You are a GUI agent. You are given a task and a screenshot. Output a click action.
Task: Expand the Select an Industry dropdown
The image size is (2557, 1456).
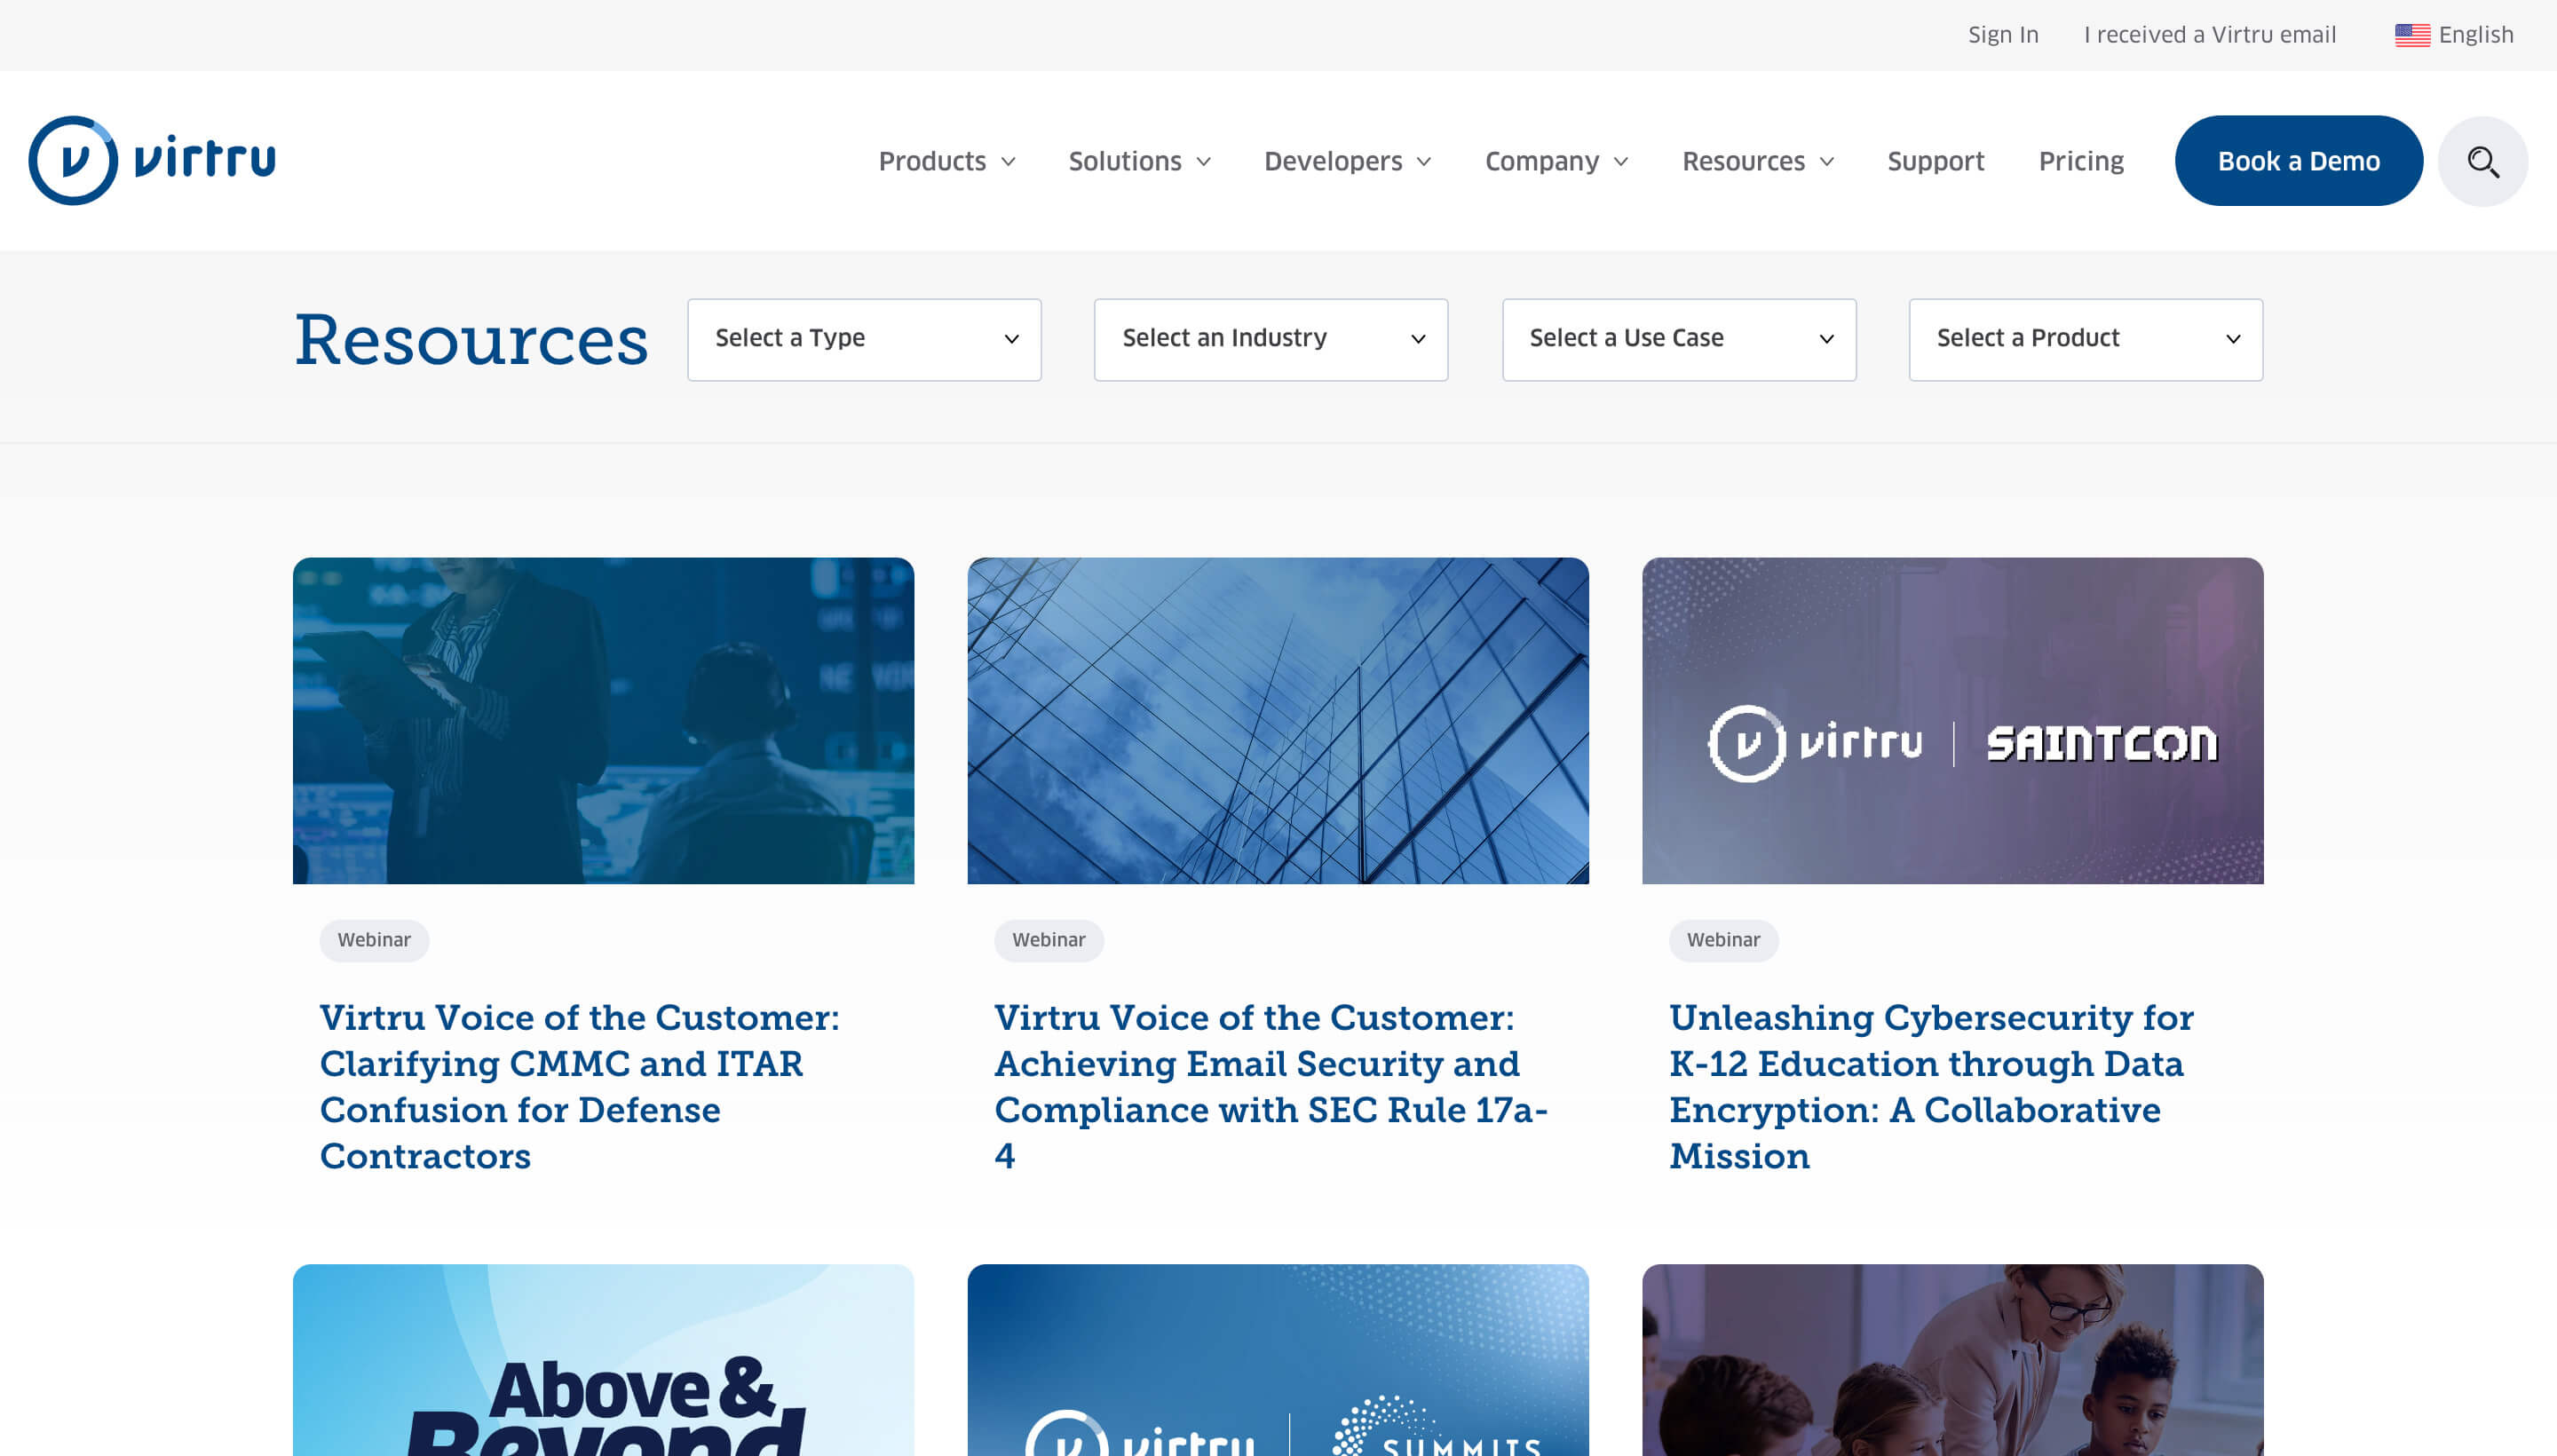tap(1270, 339)
